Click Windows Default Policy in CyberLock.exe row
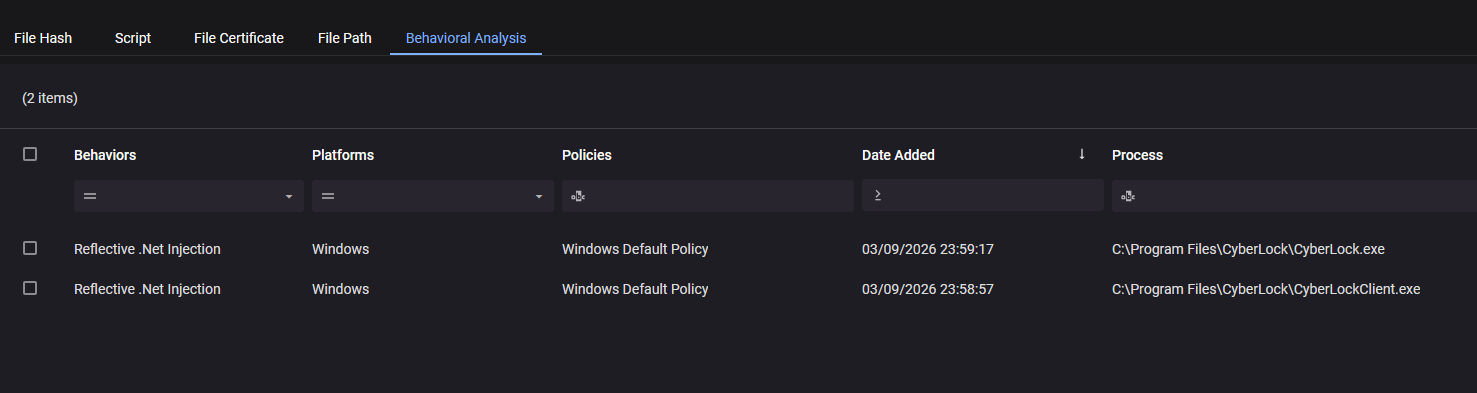Screen dimensions: 1477x393 (x=635, y=249)
